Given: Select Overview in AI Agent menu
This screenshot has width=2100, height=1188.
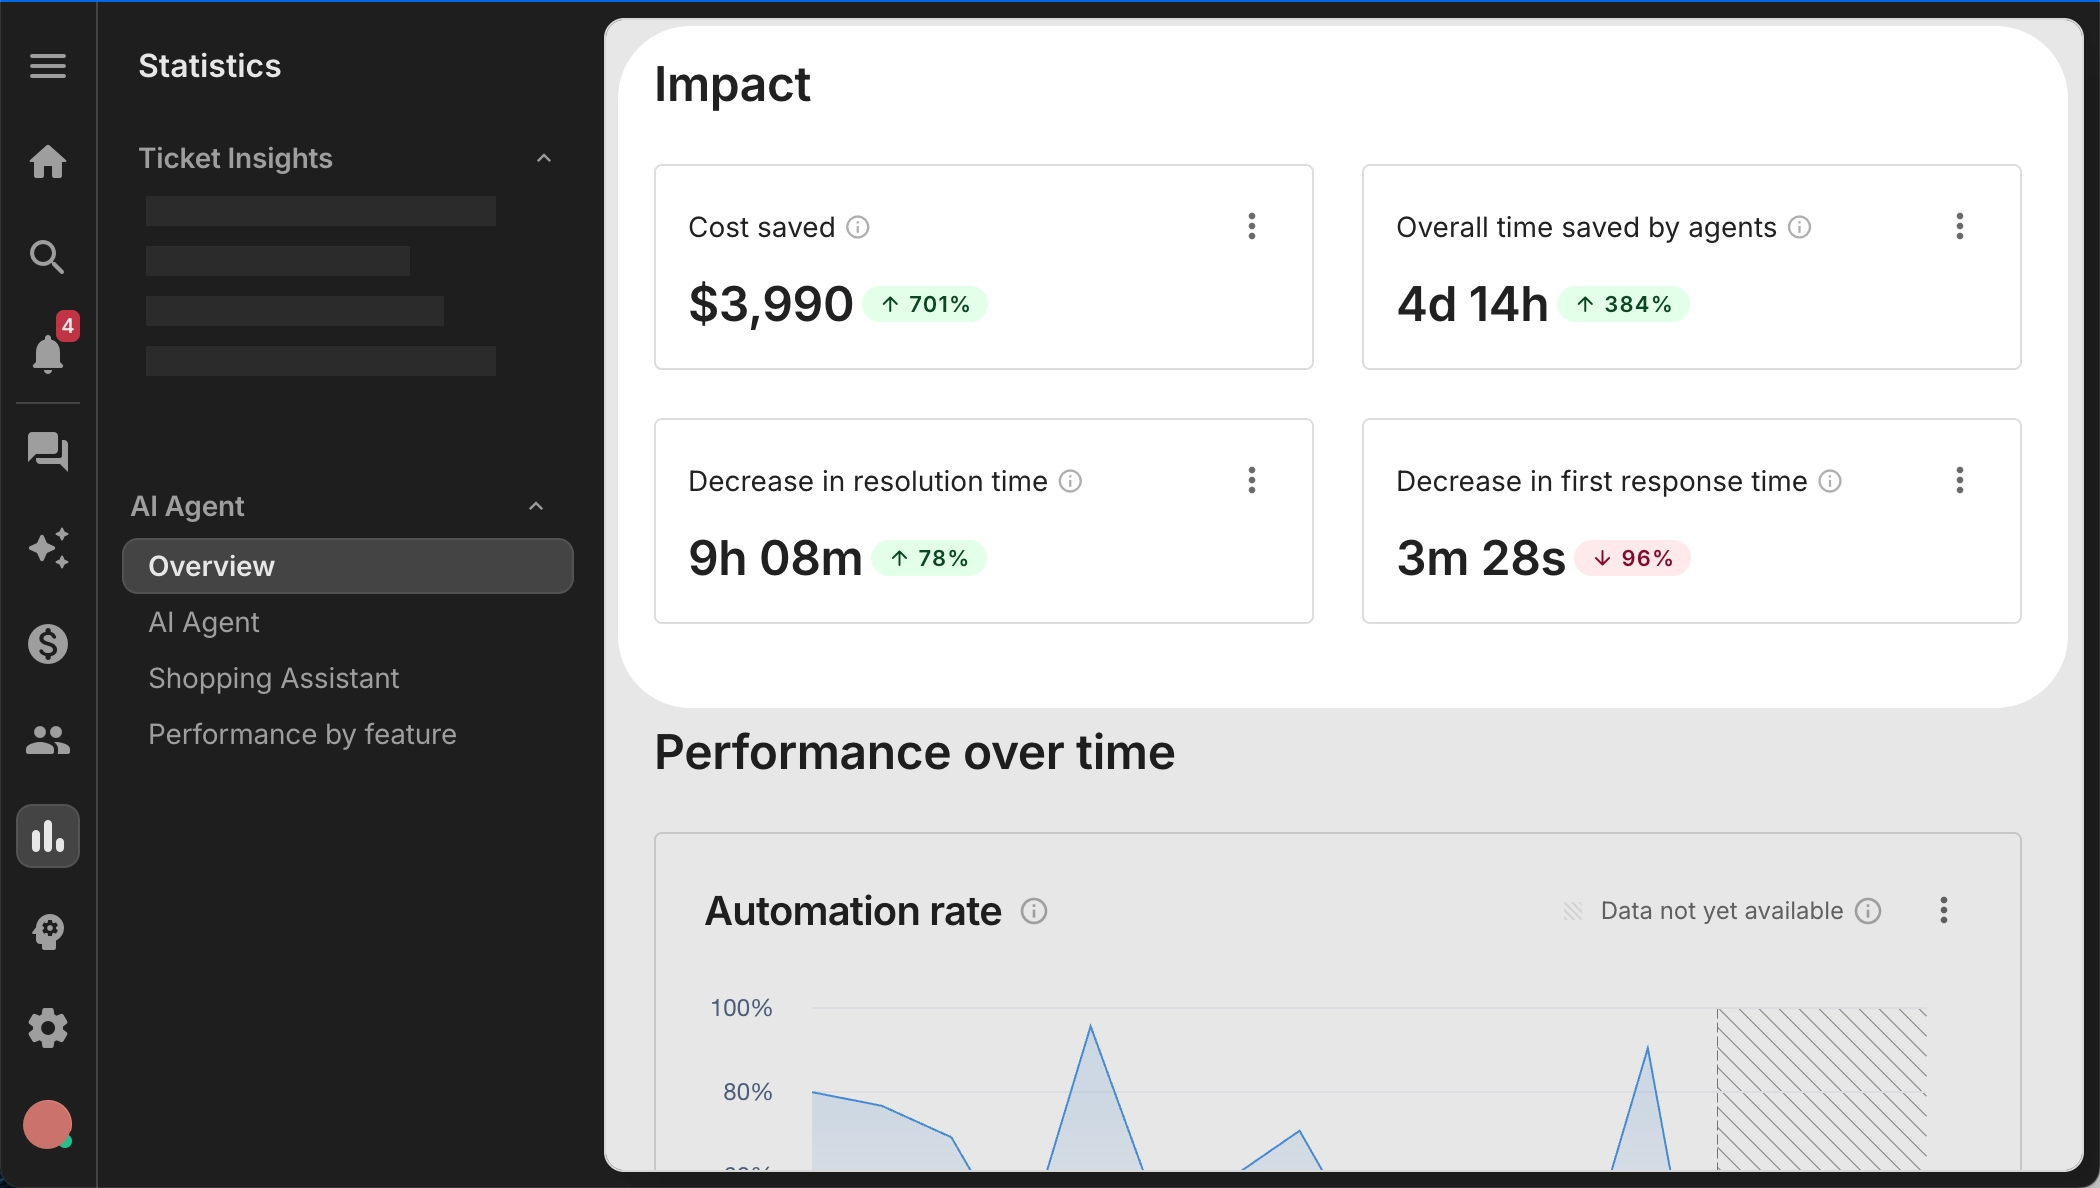Looking at the screenshot, I should pyautogui.click(x=348, y=566).
